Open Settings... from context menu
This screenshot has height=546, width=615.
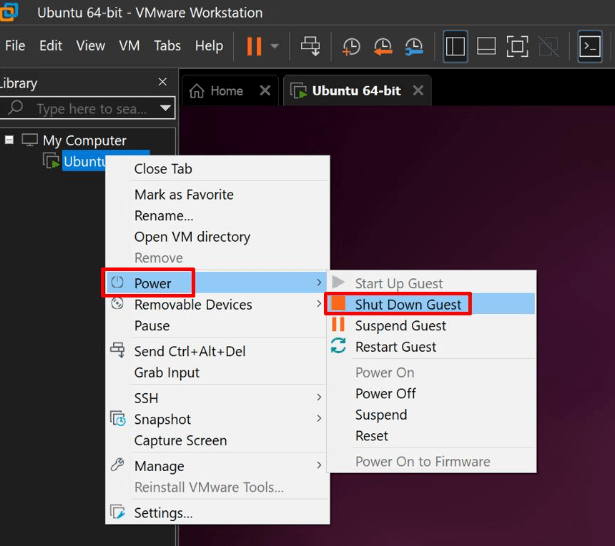217,513
